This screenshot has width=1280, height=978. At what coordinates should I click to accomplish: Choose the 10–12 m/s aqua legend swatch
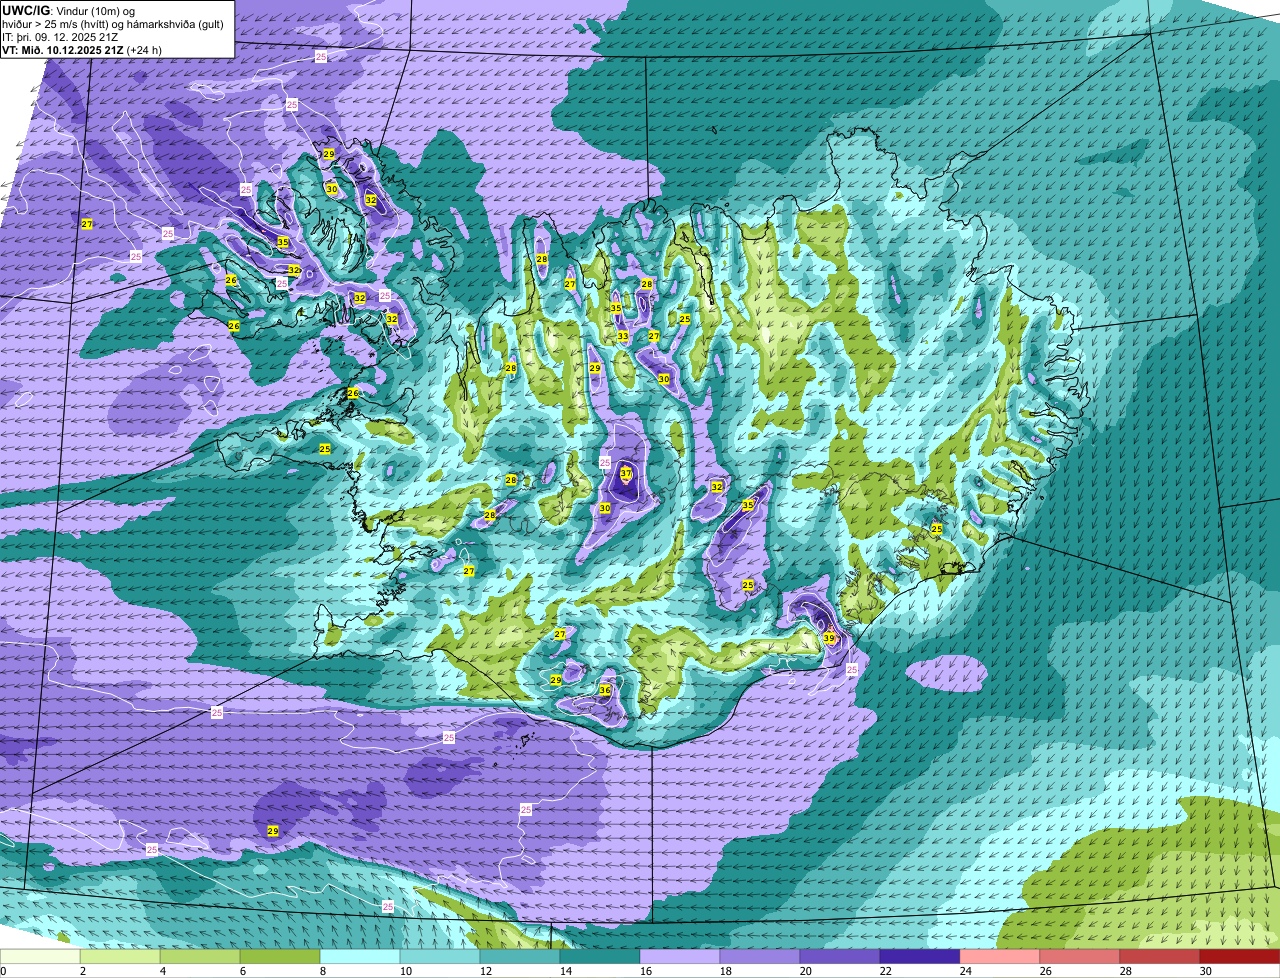tap(440, 956)
